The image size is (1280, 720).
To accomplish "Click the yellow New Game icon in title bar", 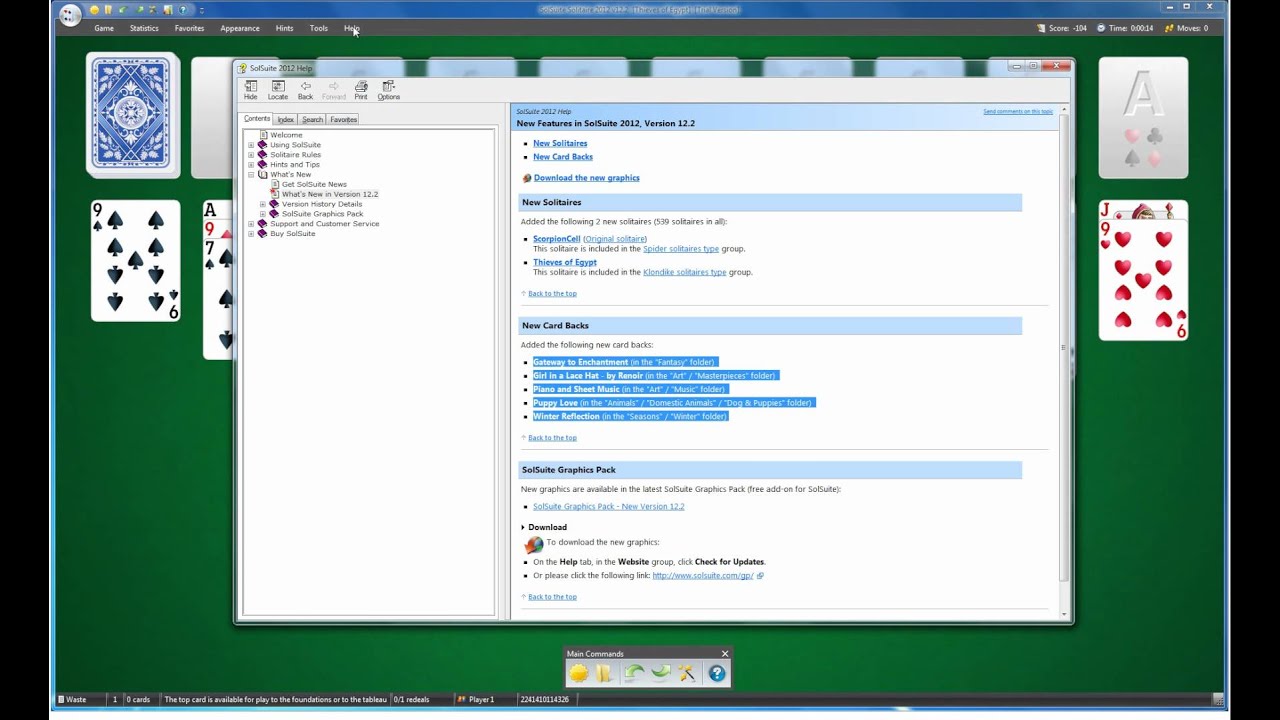I will (95, 10).
